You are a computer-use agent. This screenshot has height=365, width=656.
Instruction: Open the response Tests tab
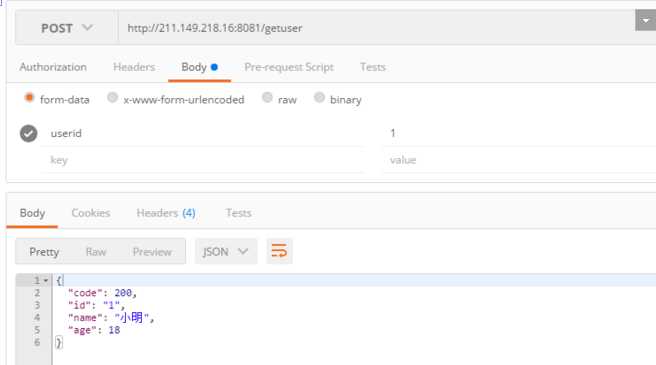[x=238, y=213]
